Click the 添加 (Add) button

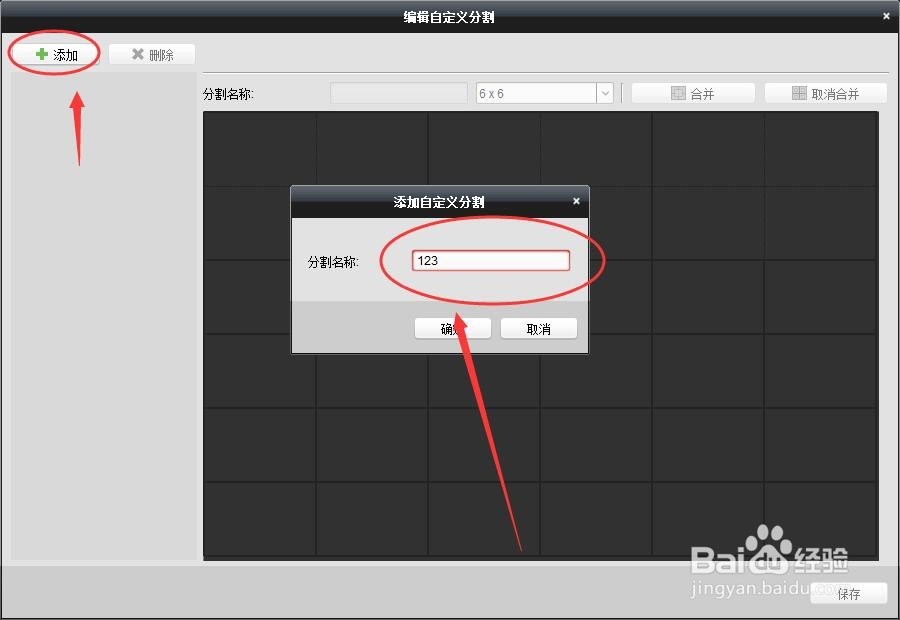point(56,55)
